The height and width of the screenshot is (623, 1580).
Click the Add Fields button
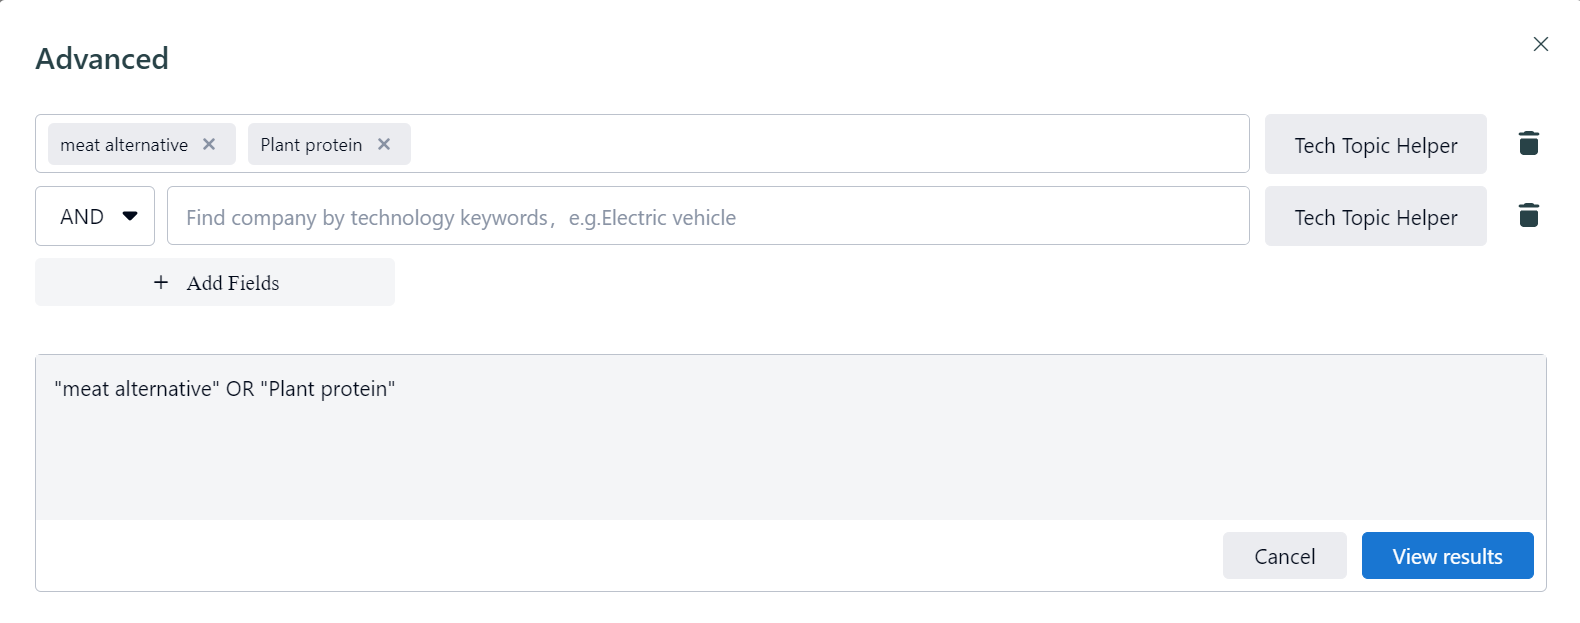click(215, 283)
